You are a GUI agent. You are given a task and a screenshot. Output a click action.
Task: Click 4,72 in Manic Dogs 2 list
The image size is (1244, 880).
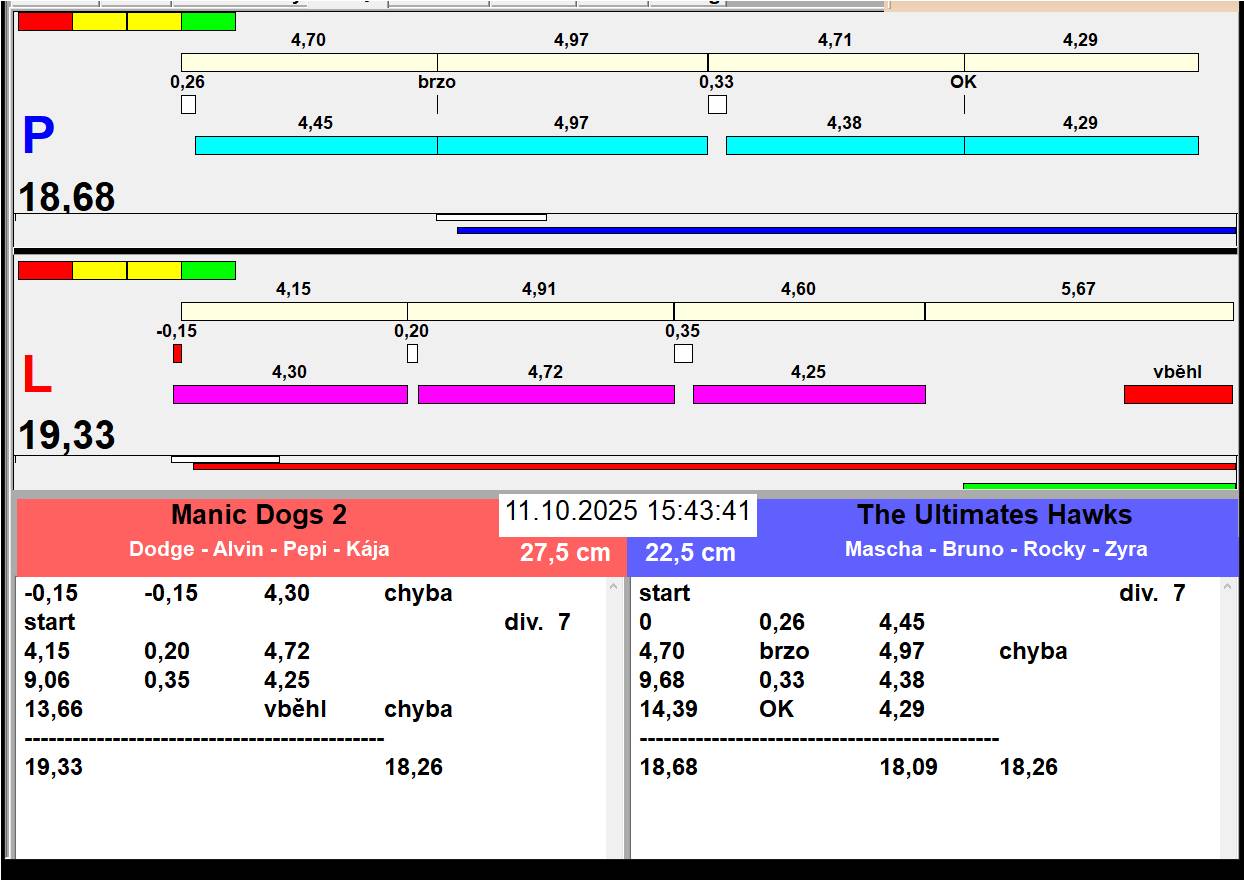(x=287, y=651)
